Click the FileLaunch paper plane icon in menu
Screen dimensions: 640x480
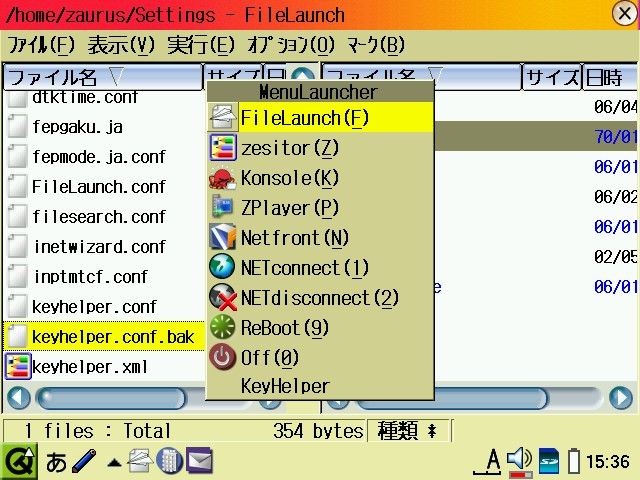[222, 118]
